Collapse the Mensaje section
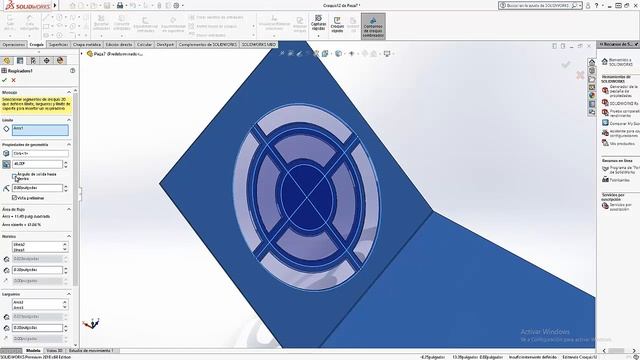640x360 pixels. click(69, 92)
